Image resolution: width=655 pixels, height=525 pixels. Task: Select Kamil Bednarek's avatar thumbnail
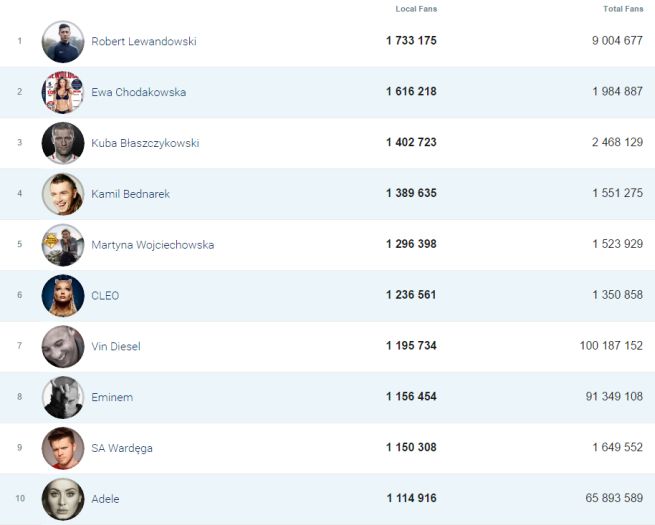(63, 194)
